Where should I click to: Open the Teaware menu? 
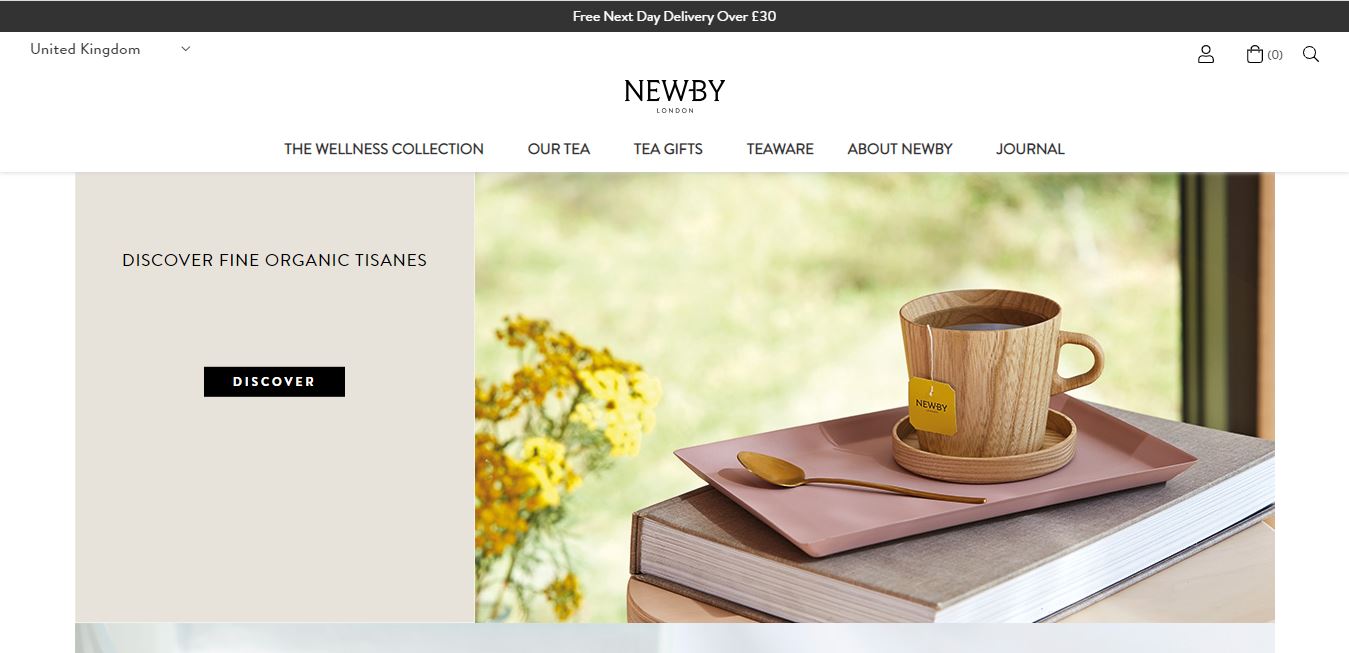780,149
